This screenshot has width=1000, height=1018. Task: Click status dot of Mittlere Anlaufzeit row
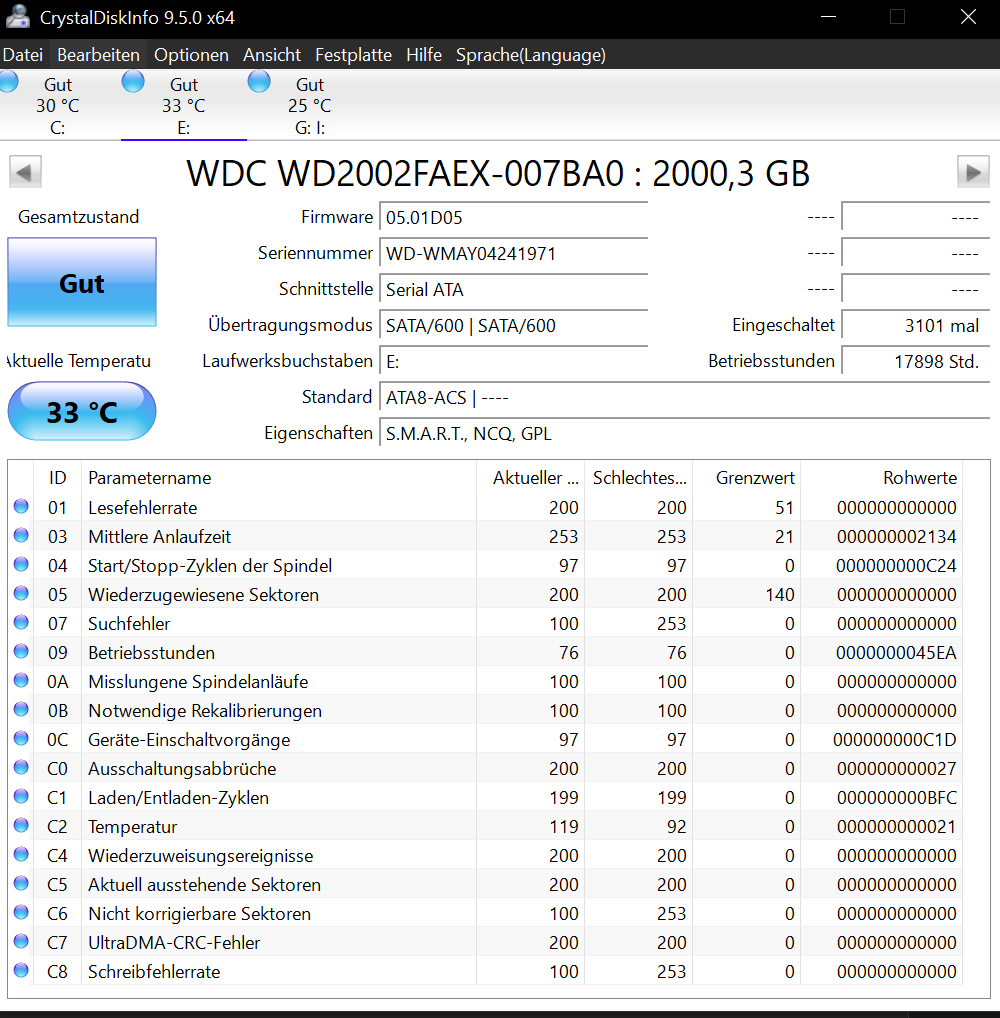point(21,536)
